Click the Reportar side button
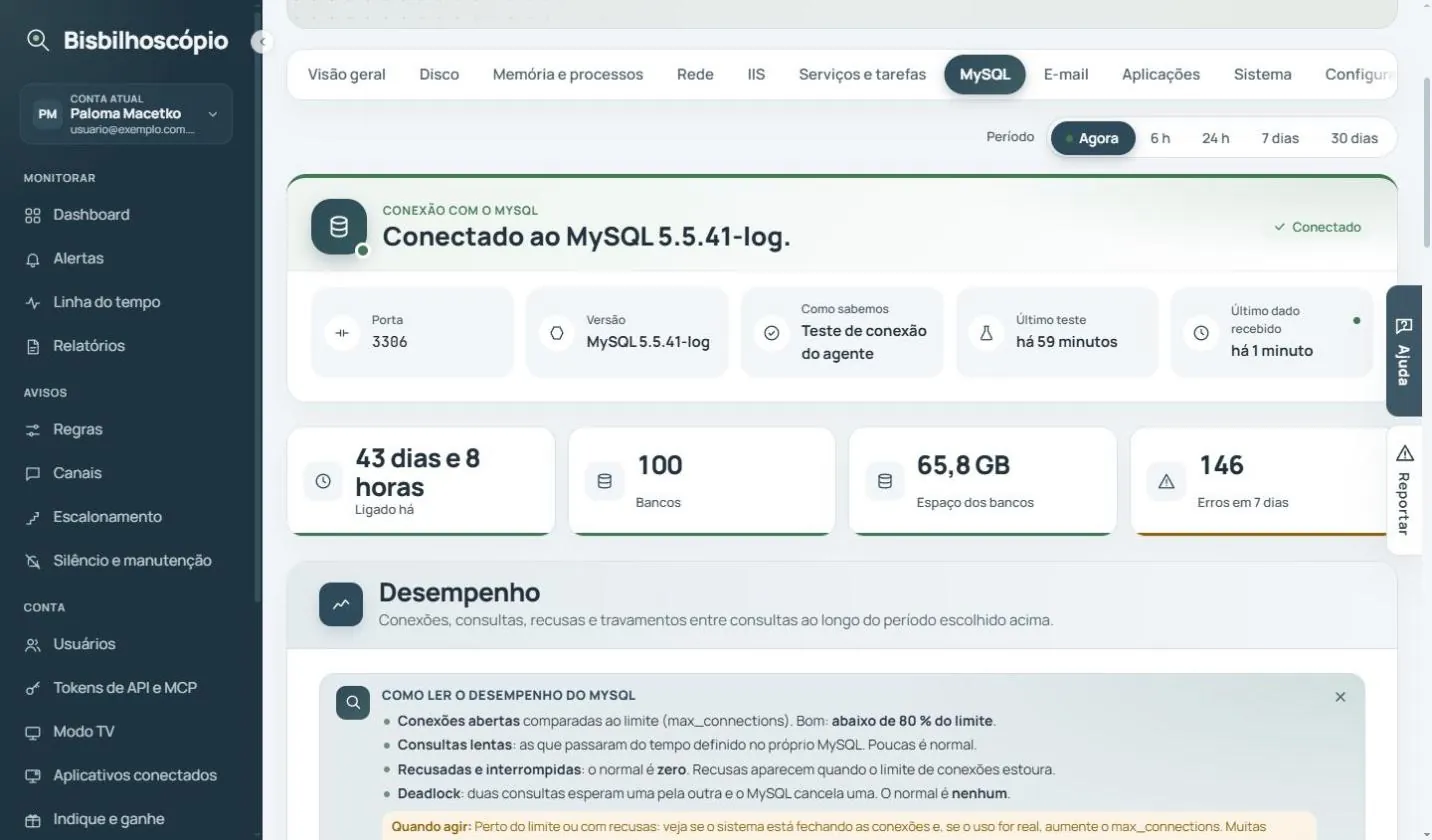The height and width of the screenshot is (840, 1432). [x=1404, y=490]
